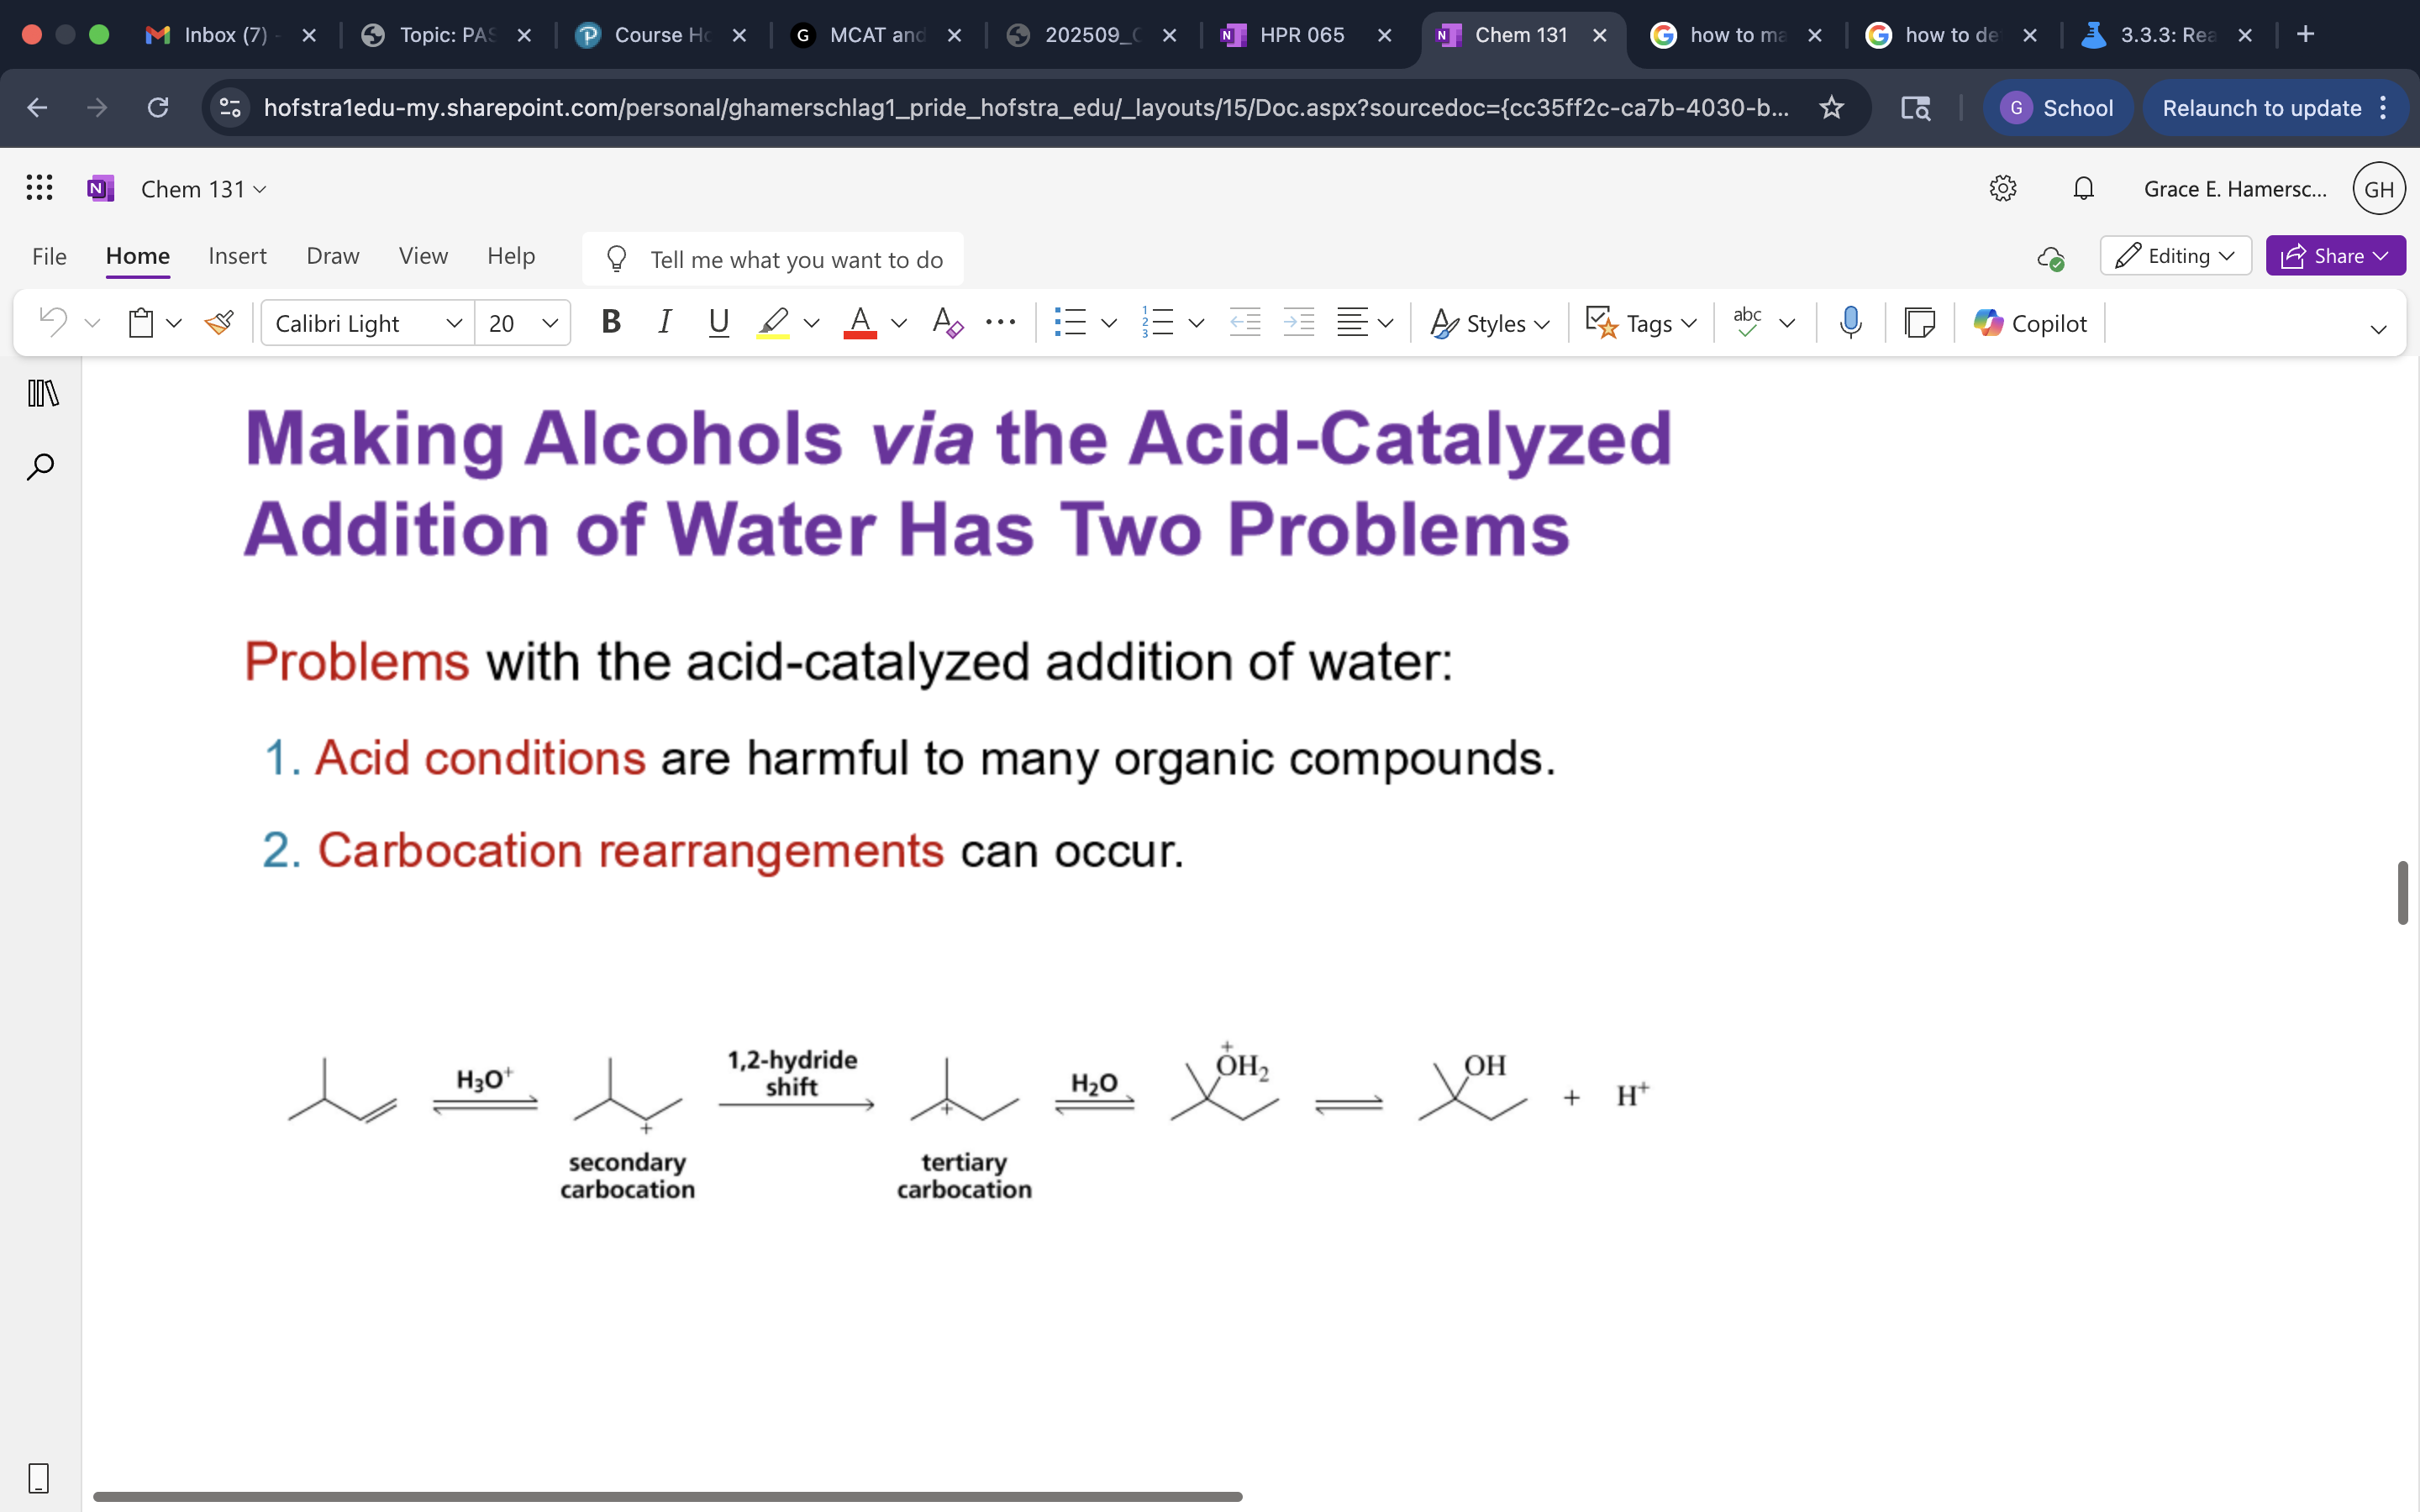Screen dimensions: 2420x1512
Task: Select the Format Painter tool
Action: [219, 322]
